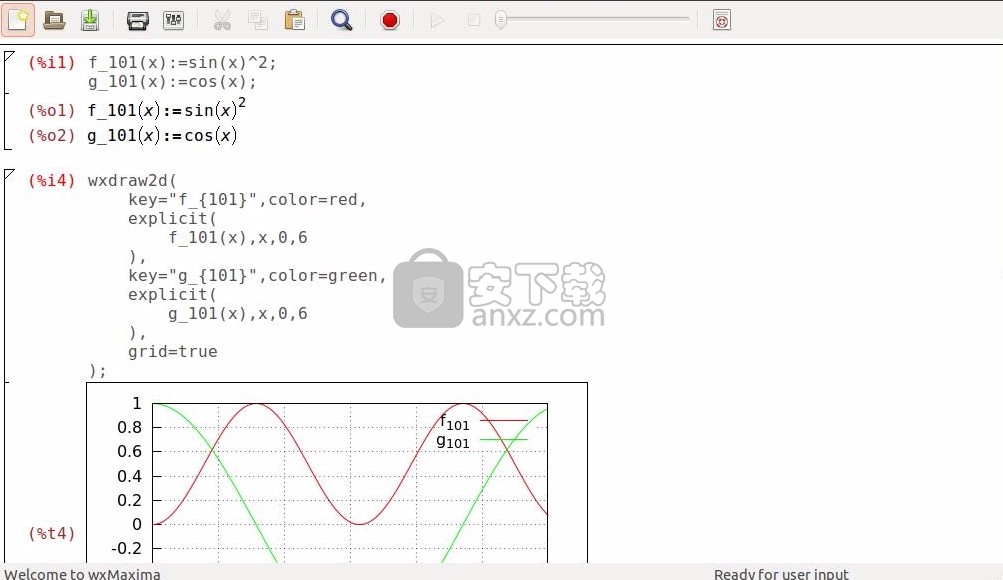Open Find with the magnifier icon
1003x580 pixels.
click(341, 20)
